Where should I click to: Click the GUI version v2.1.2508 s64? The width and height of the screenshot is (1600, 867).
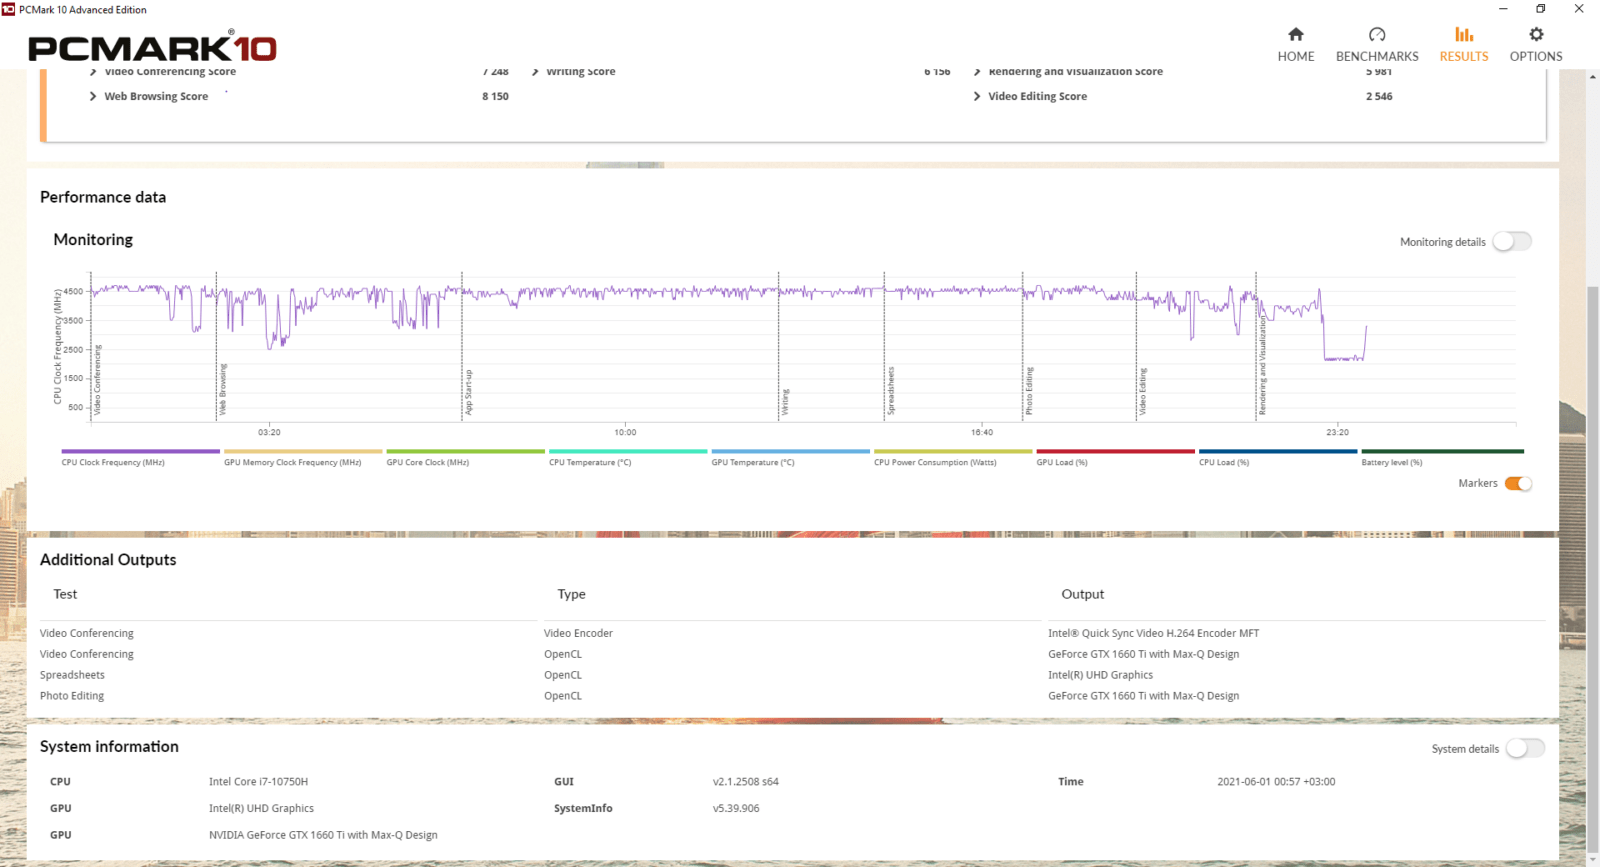pyautogui.click(x=745, y=782)
